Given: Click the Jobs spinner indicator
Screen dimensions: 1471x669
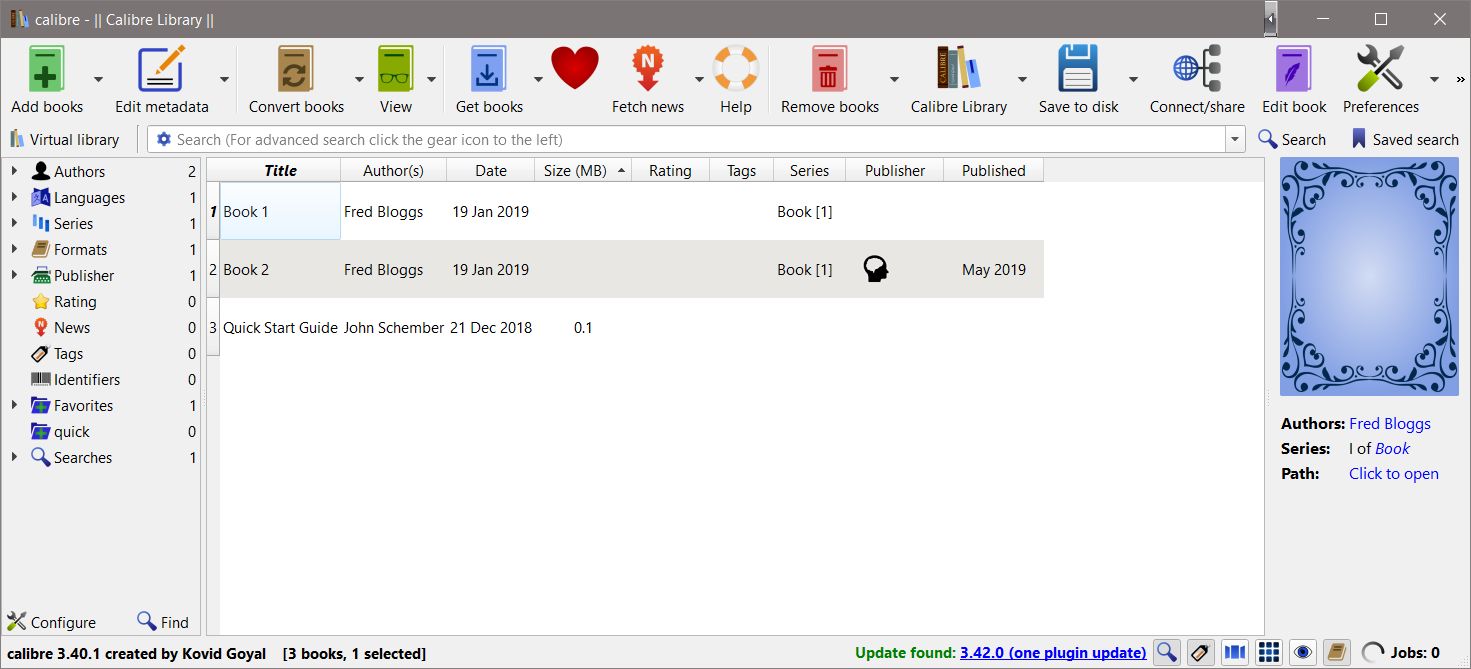Looking at the screenshot, I should coord(1374,652).
